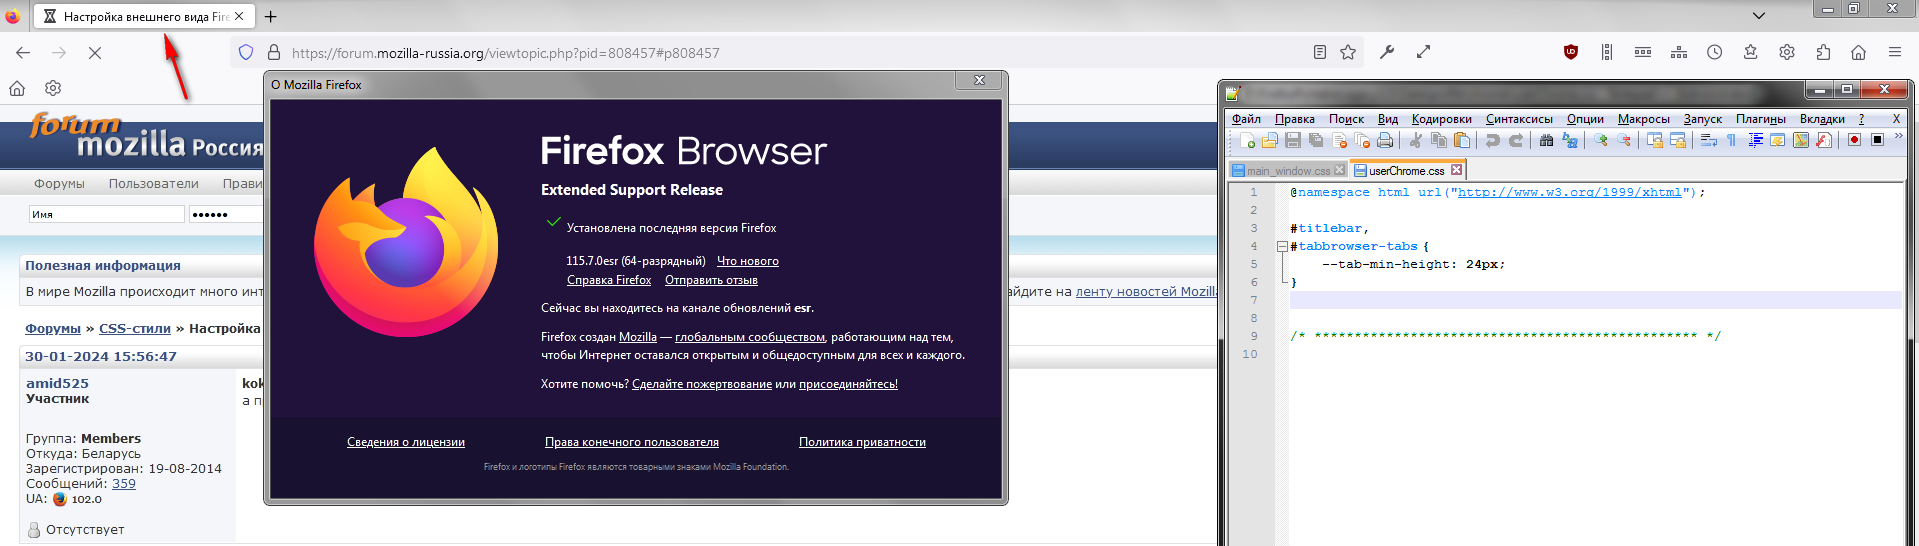This screenshot has width=1919, height=546.
Task: Click the Отправить отзыв link
Action: pos(711,280)
